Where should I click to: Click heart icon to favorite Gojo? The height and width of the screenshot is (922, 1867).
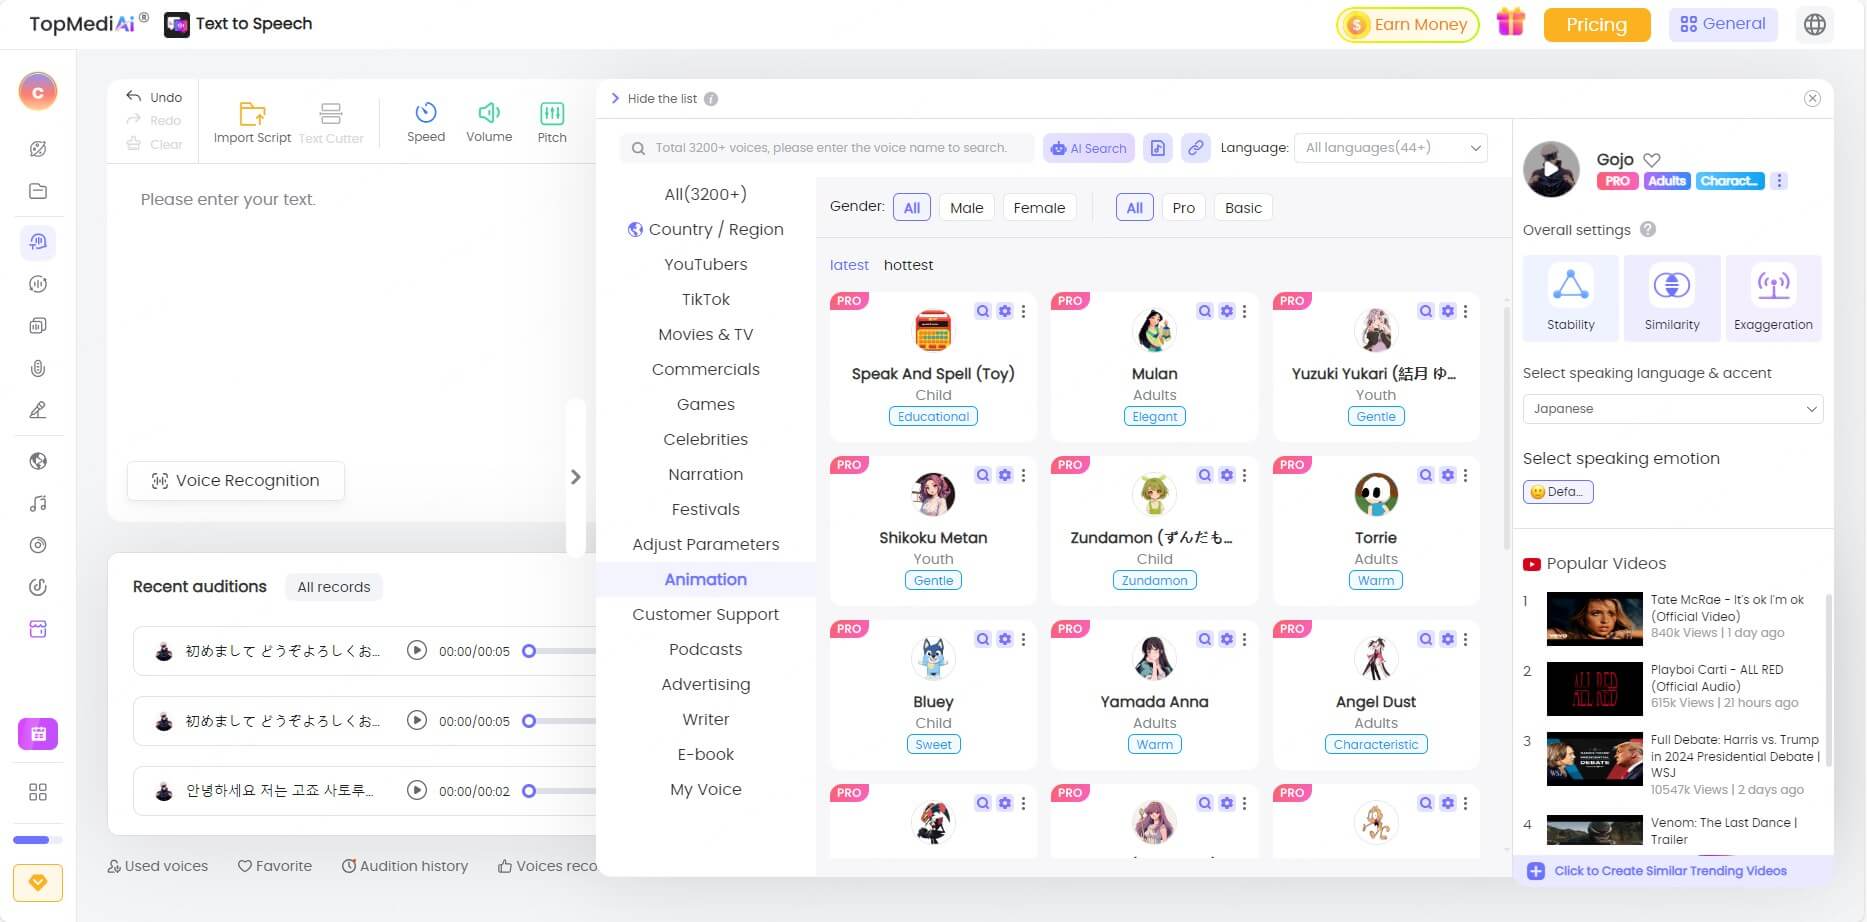tap(1652, 159)
